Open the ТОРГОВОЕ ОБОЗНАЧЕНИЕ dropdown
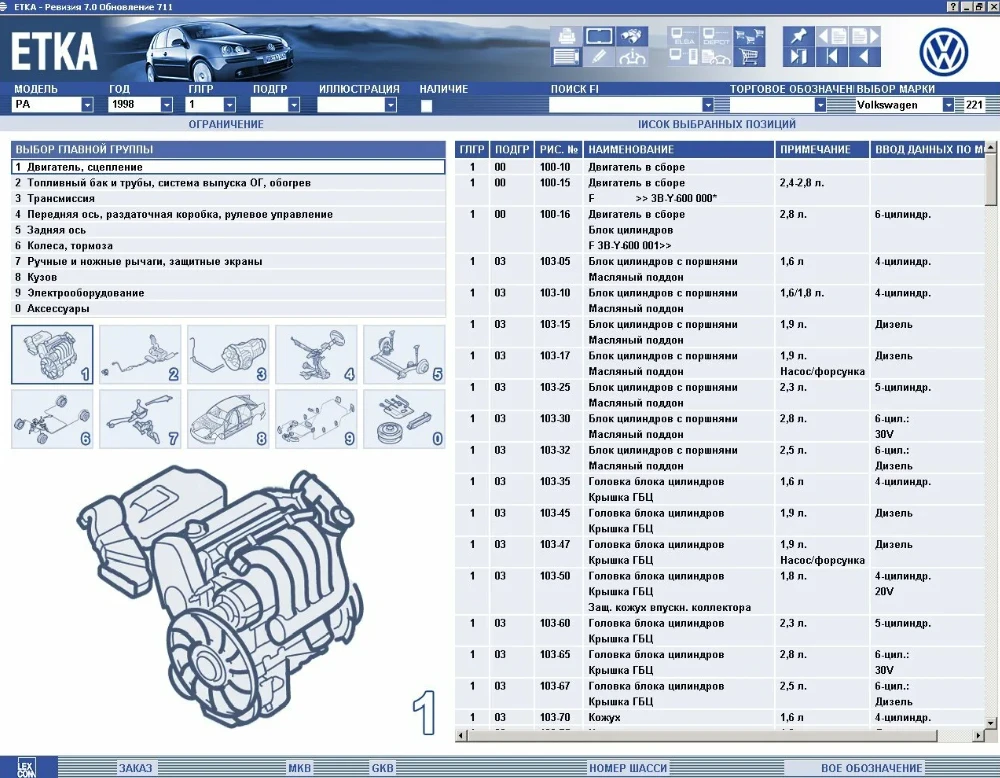 (x=820, y=105)
